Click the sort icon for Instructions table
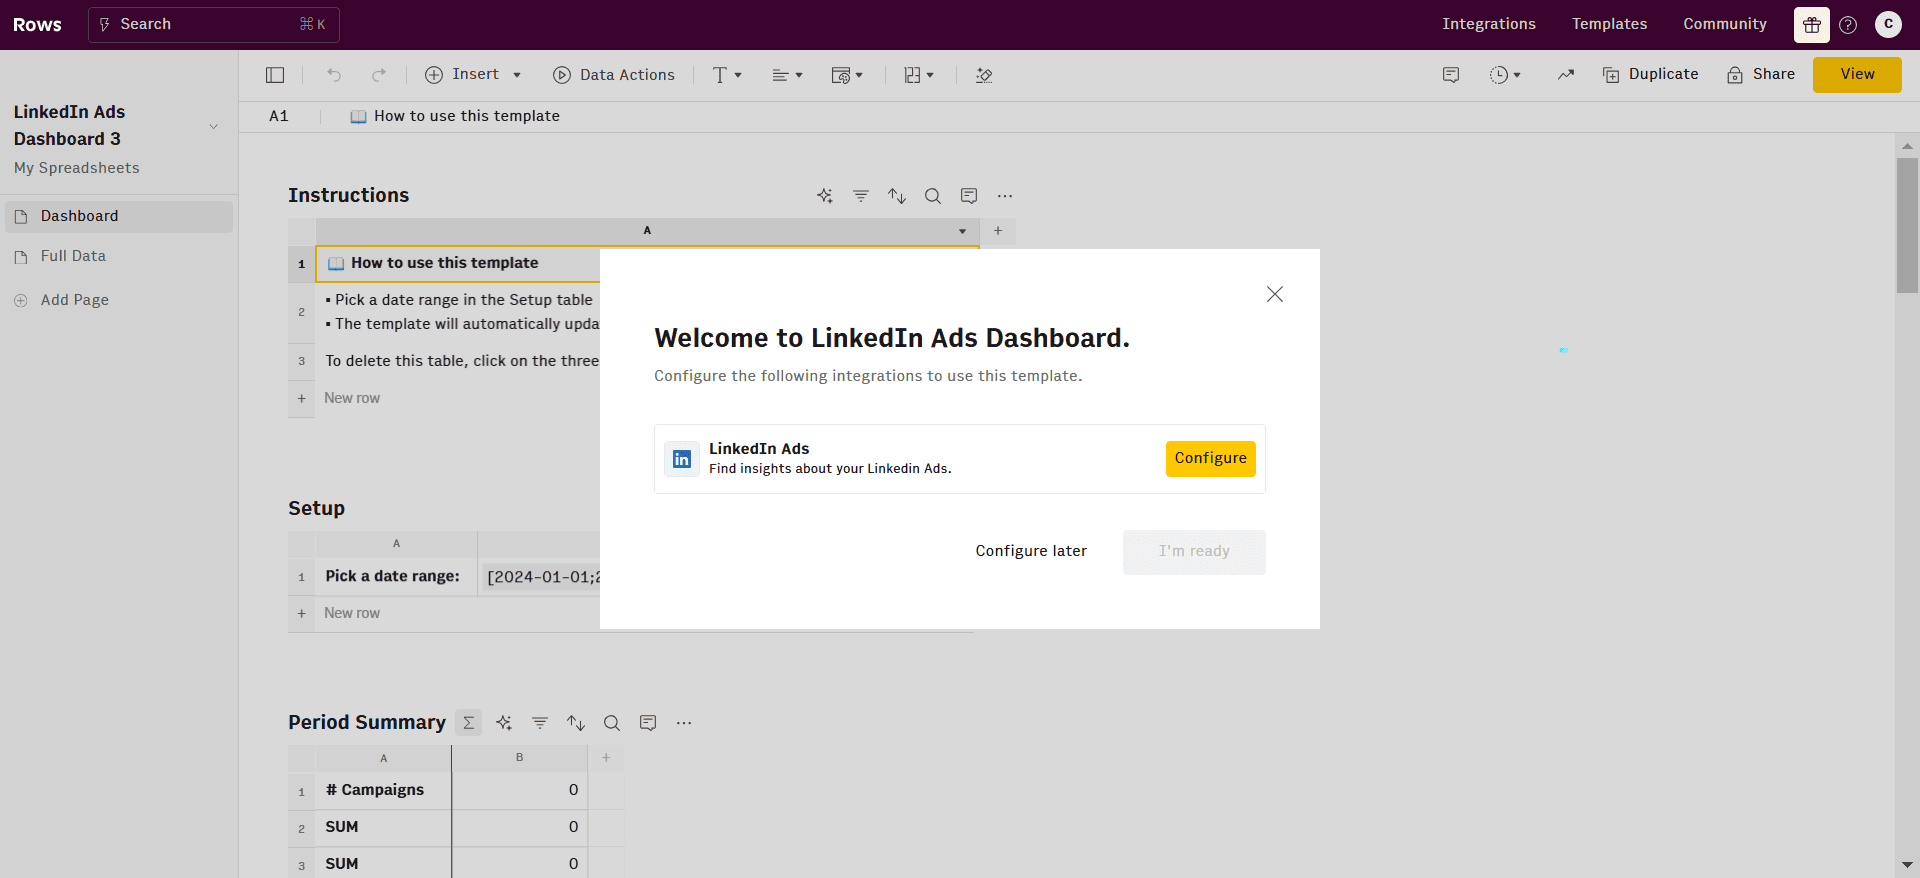The image size is (1920, 878). (x=897, y=196)
